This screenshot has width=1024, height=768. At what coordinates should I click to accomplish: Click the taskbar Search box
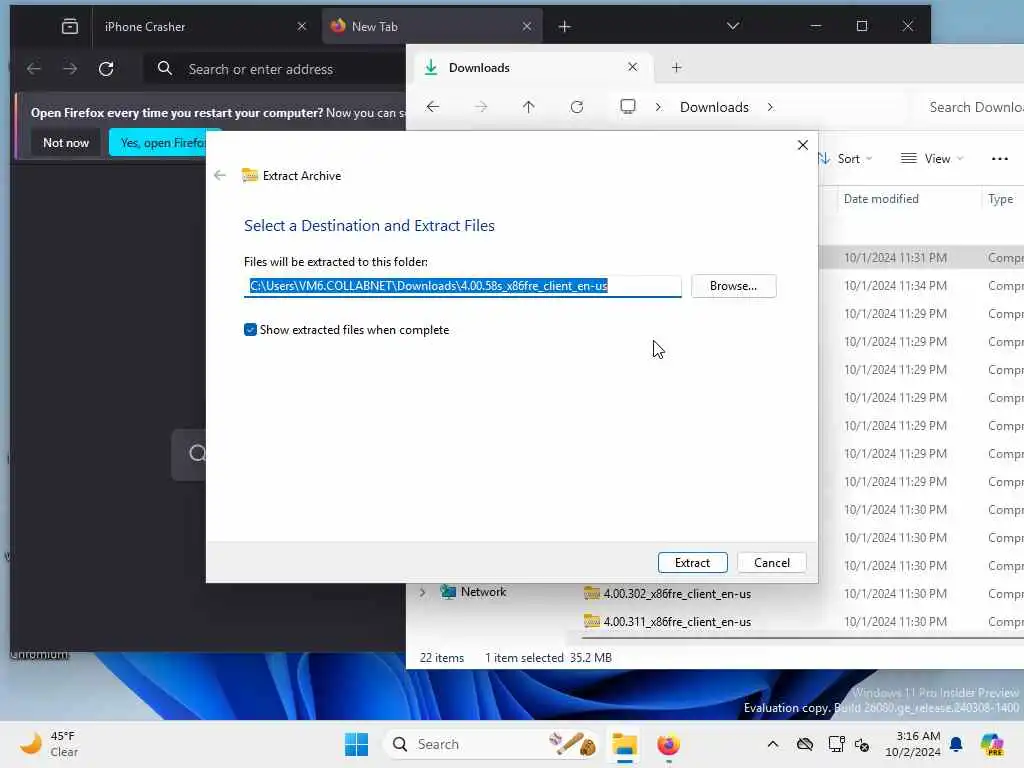(x=492, y=744)
